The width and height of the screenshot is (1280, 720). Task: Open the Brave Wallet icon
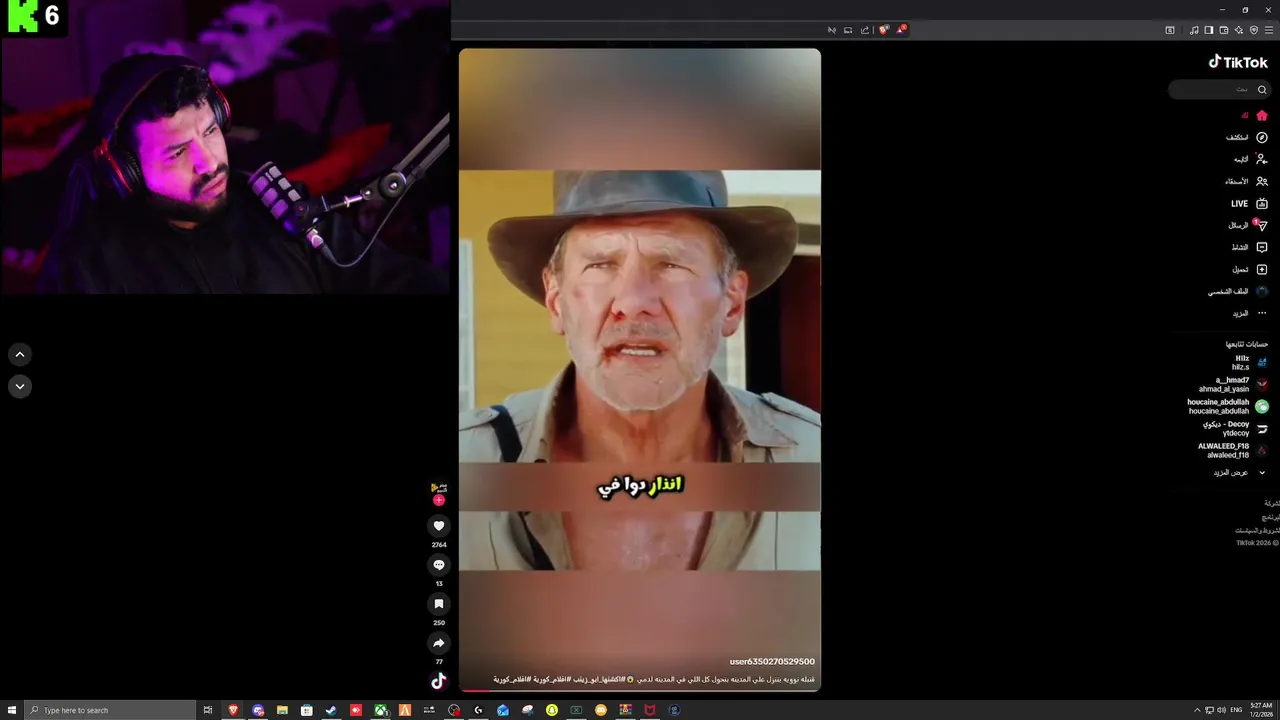[1224, 30]
